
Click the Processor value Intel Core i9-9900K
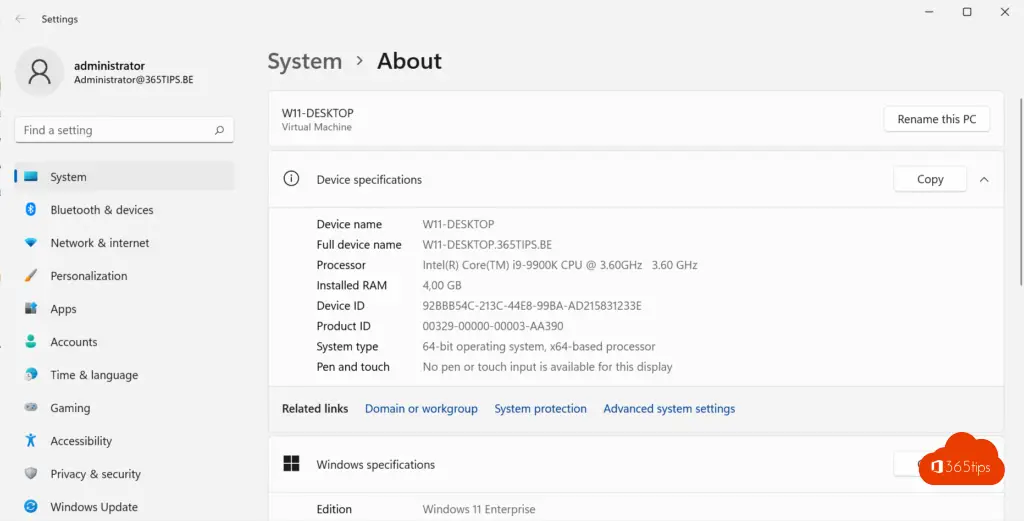pos(560,265)
